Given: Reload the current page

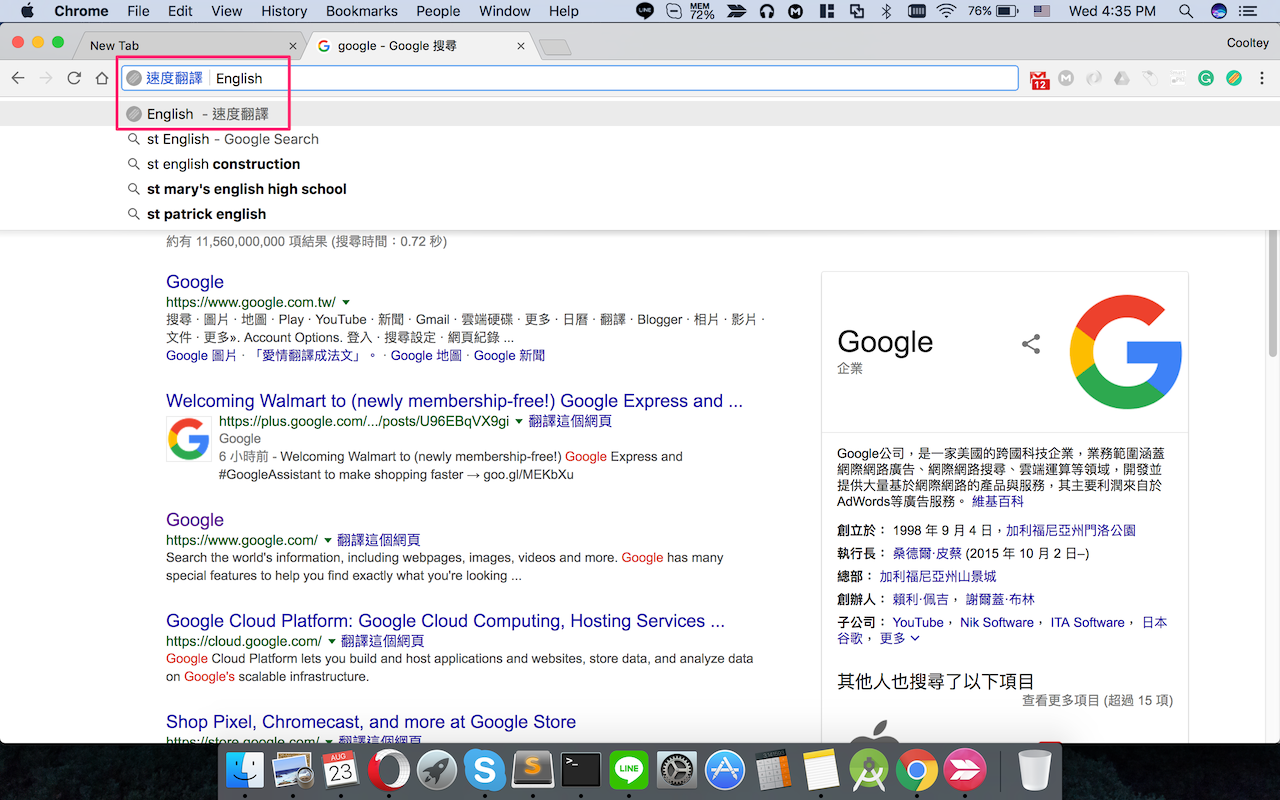Looking at the screenshot, I should (74, 78).
